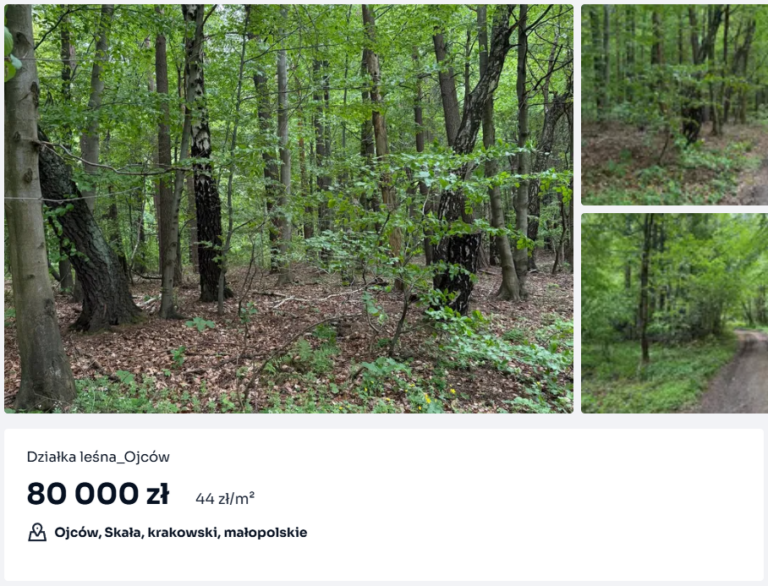Click Skała in the location line

tap(123, 533)
